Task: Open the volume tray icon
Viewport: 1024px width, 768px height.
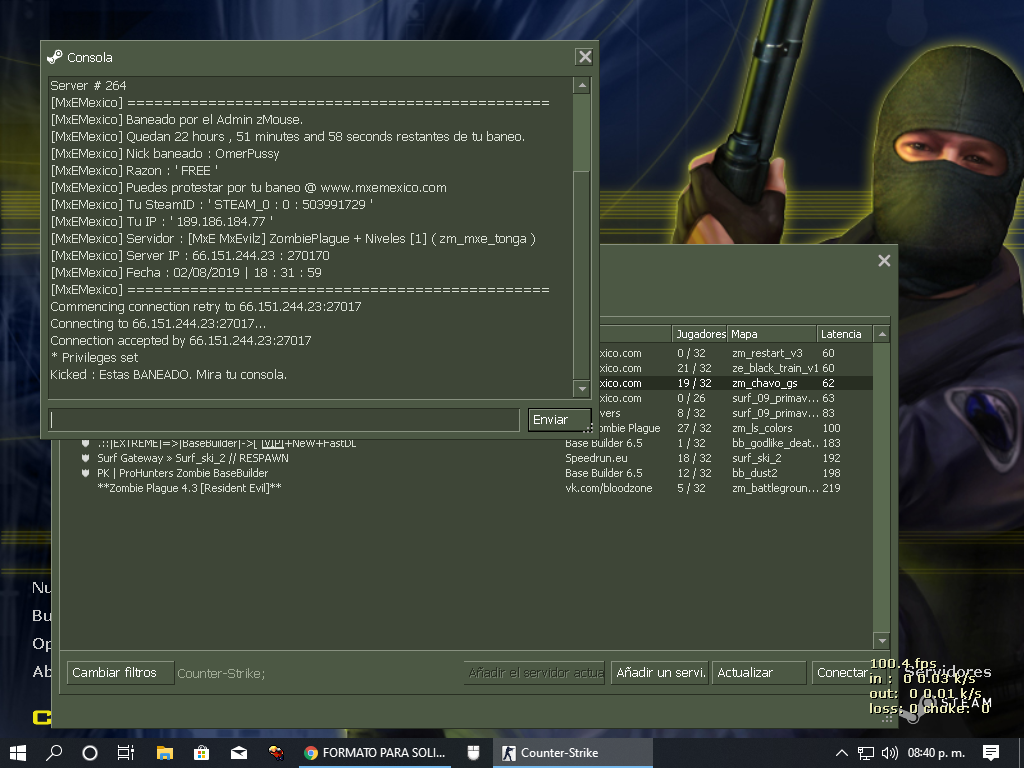Action: pyautogui.click(x=889, y=753)
